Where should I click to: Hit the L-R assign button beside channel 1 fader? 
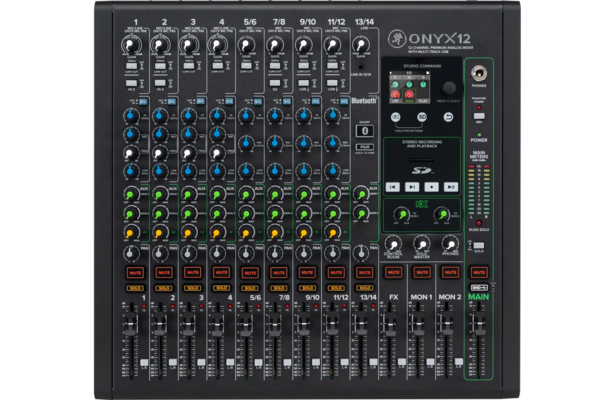click(144, 362)
